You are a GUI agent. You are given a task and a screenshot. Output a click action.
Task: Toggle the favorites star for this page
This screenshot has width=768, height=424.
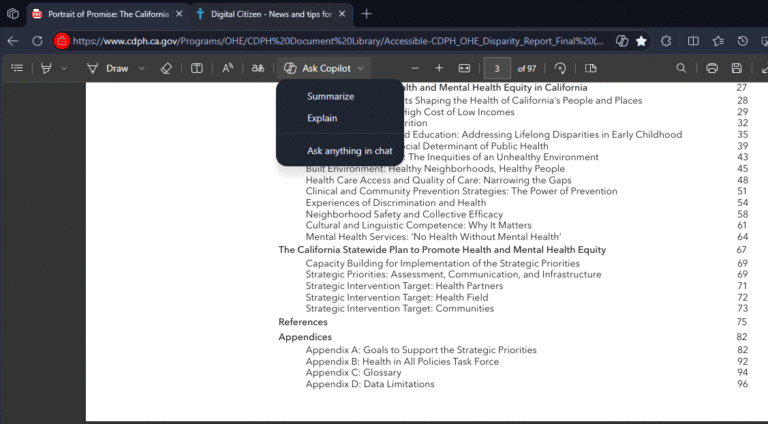click(641, 41)
